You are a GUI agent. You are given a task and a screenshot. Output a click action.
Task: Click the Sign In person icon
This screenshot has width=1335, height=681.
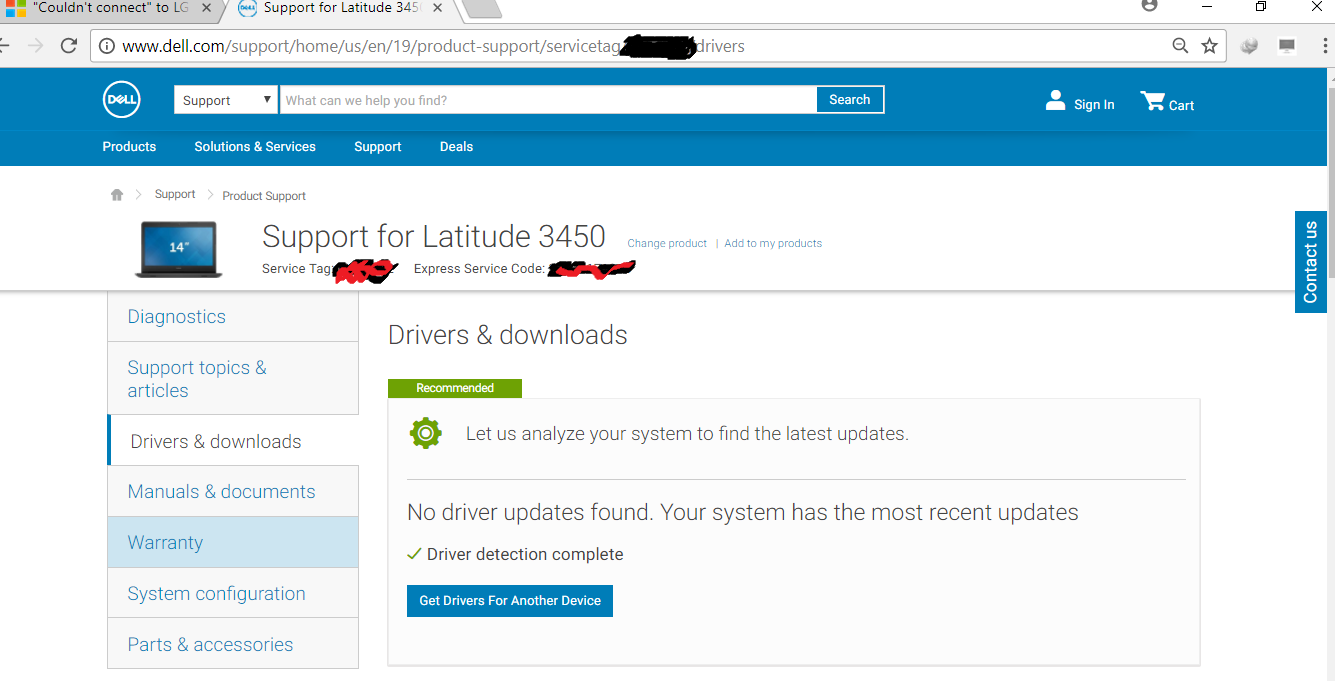click(x=1055, y=100)
